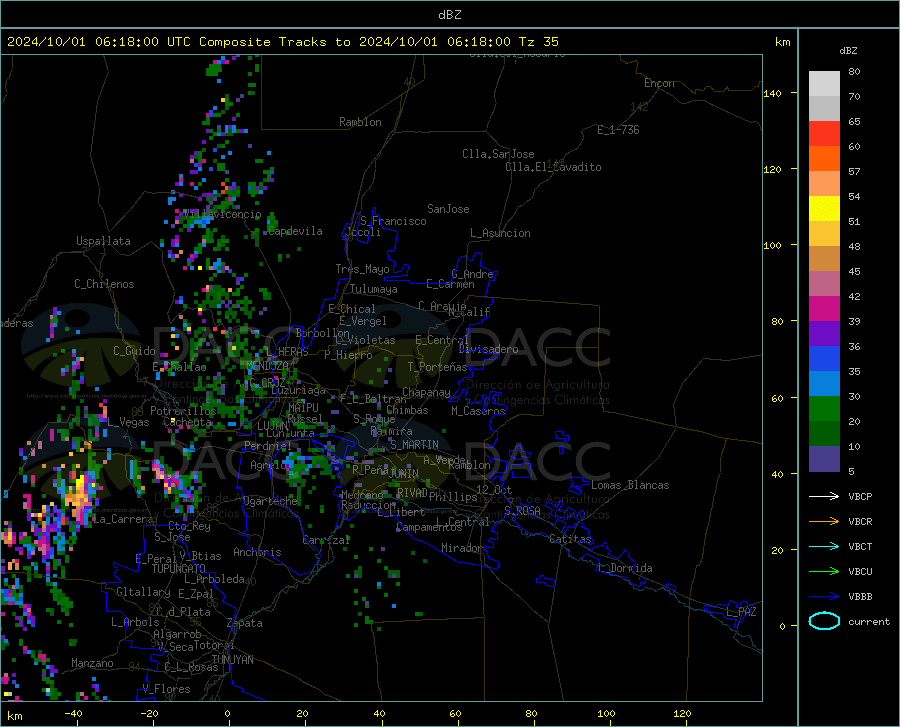Click the E_1-736 map label
Image resolution: width=900 pixels, height=727 pixels.
[x=618, y=130]
